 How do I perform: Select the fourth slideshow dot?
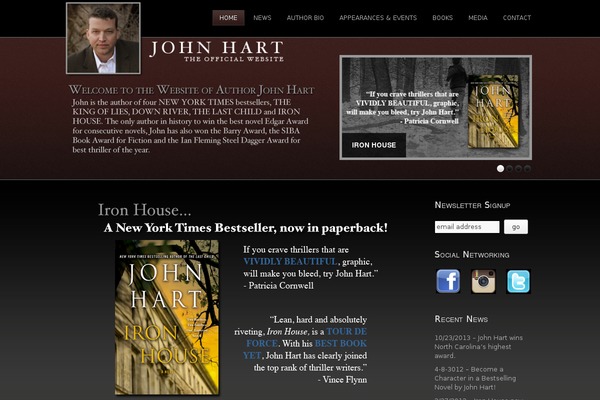[x=528, y=168]
